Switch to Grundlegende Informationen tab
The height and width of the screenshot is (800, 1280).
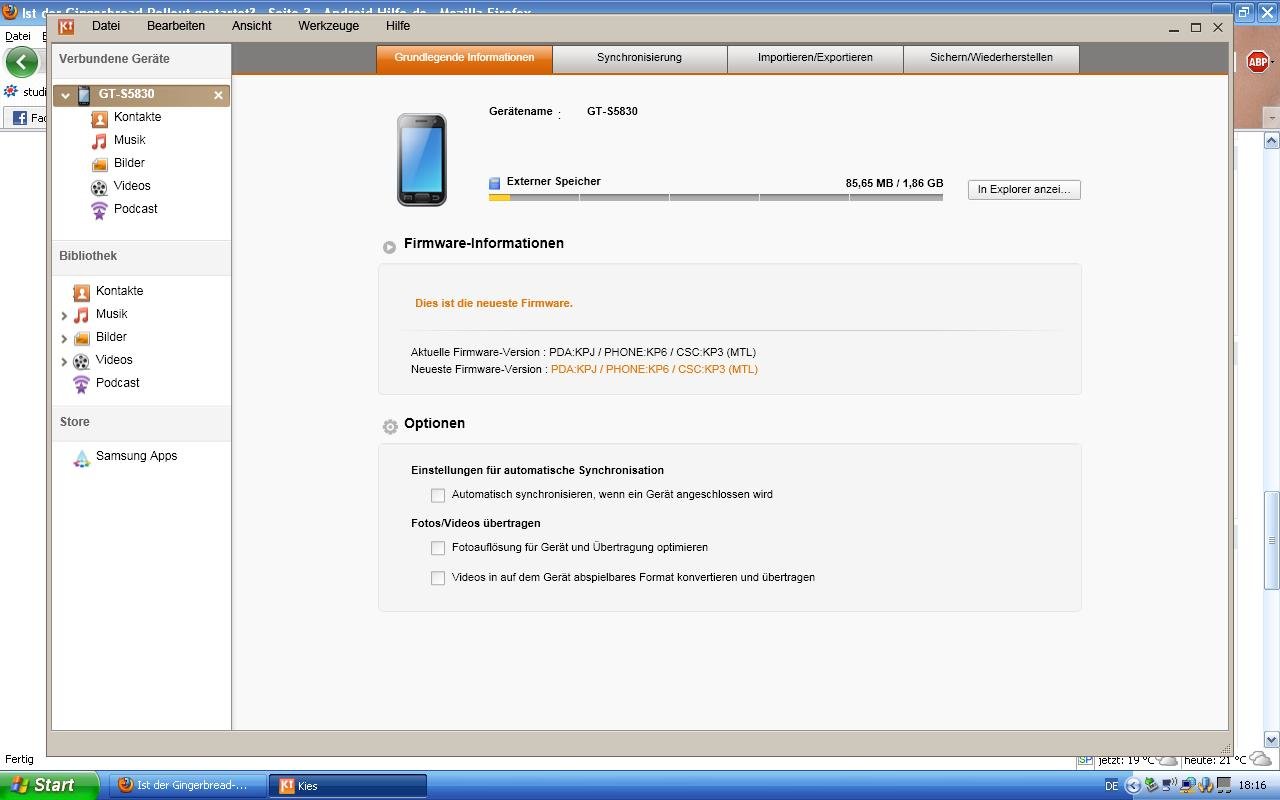pos(464,58)
